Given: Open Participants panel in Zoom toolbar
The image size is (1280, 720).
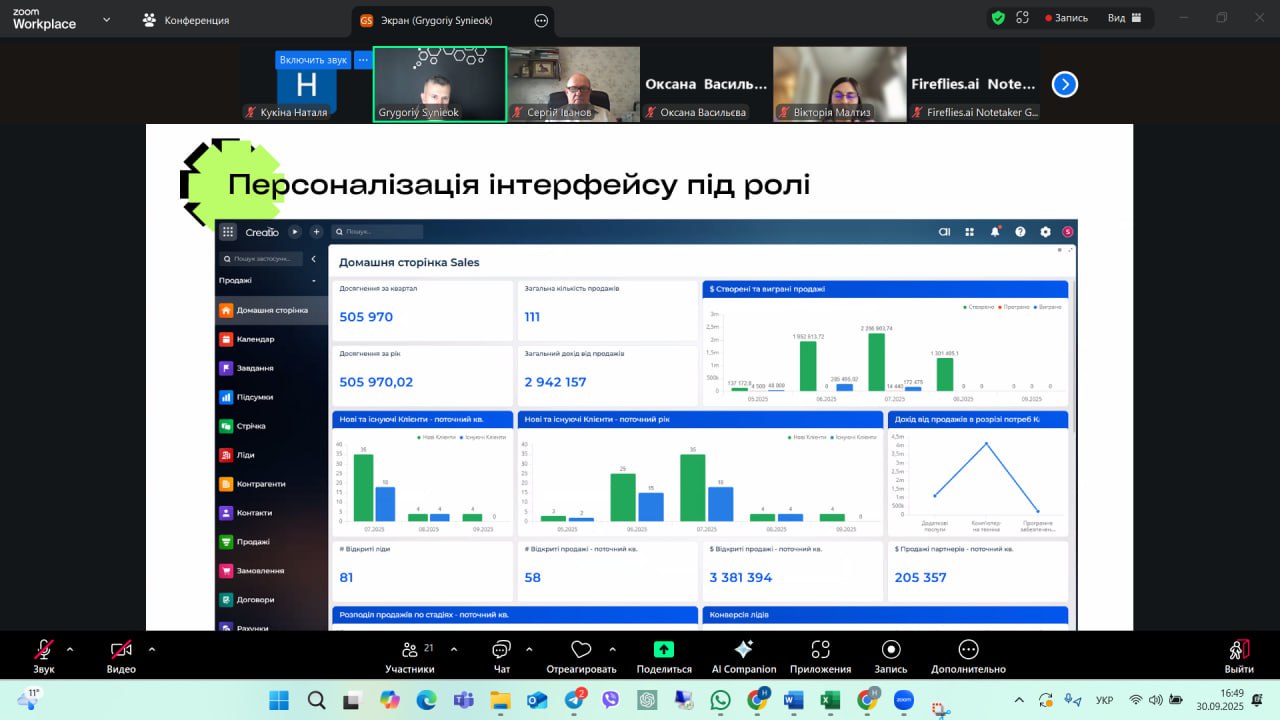Looking at the screenshot, I should click(410, 657).
